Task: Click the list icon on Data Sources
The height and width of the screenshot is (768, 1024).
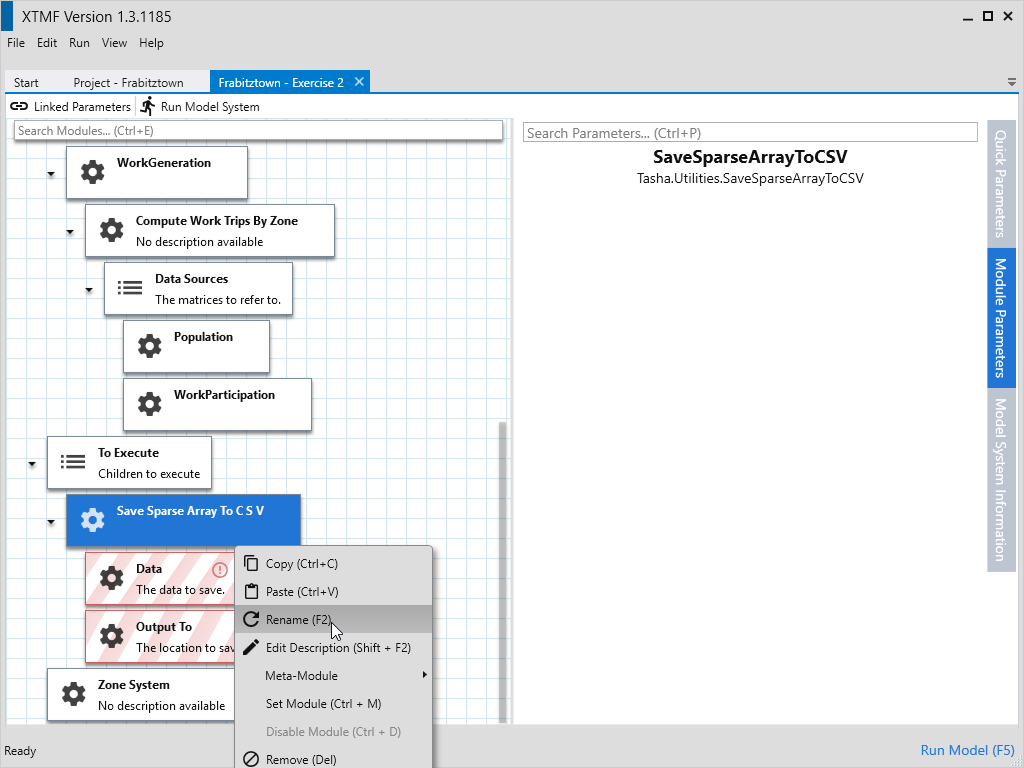Action: tap(130, 288)
